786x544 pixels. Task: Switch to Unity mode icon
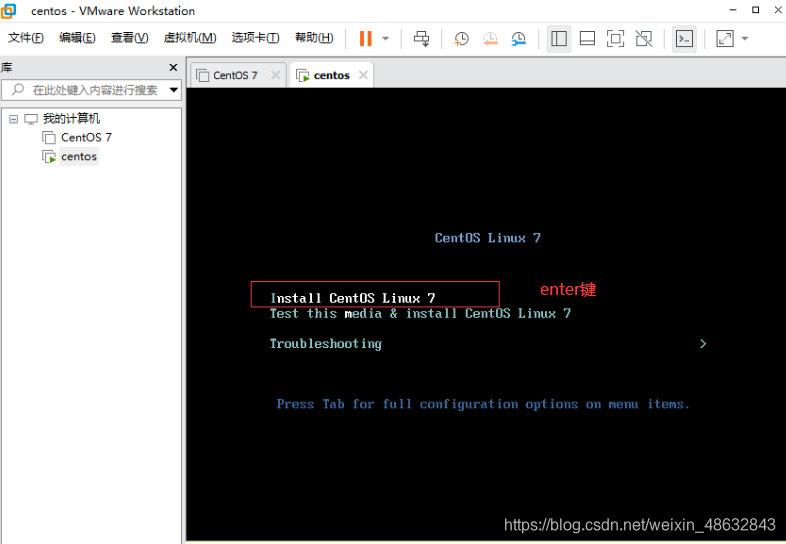(644, 39)
